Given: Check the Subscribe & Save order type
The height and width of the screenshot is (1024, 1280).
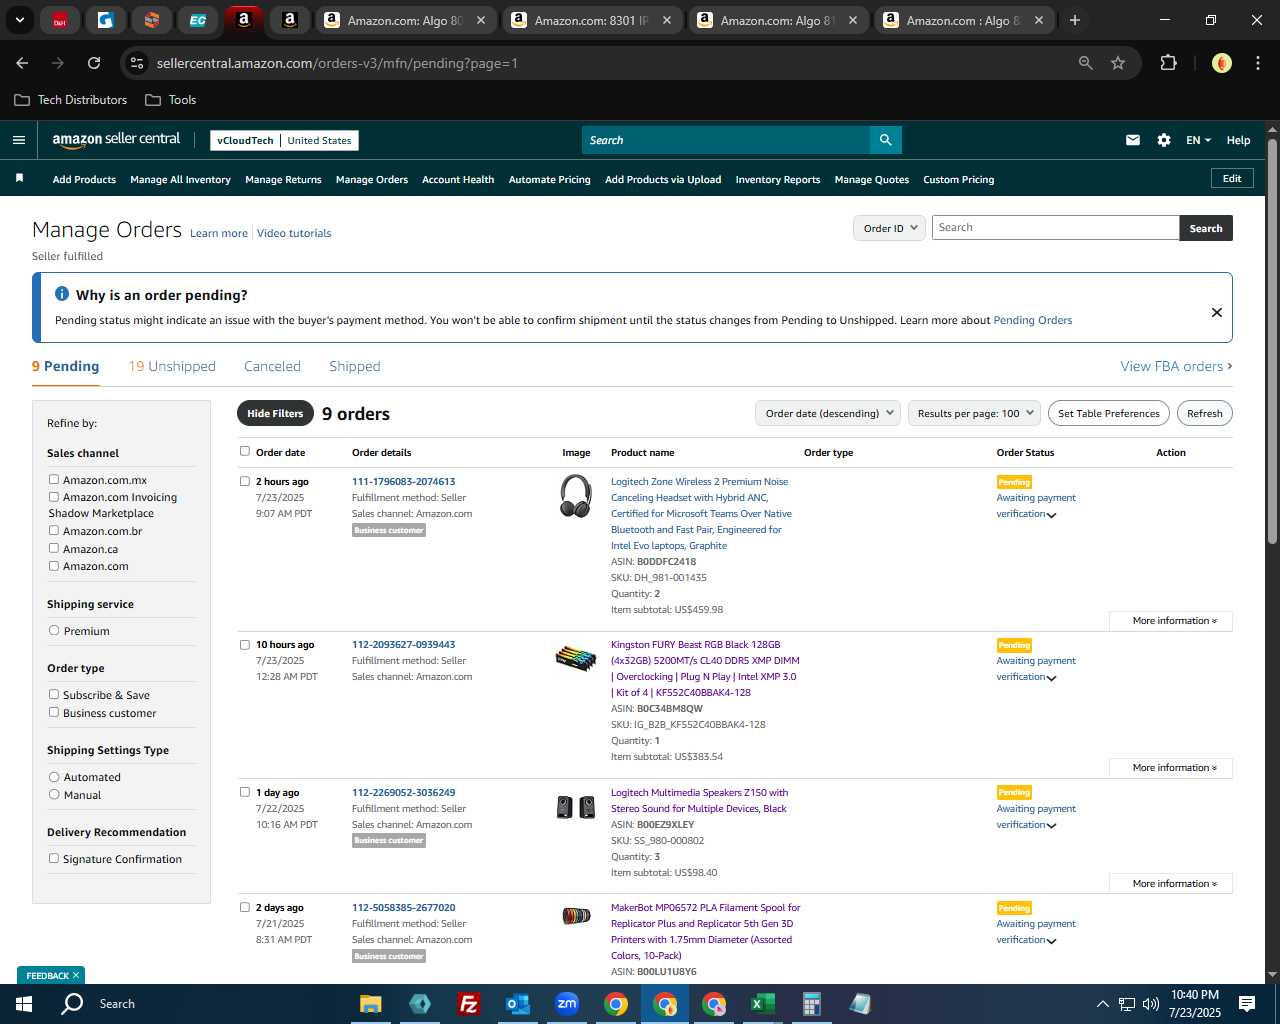Looking at the screenshot, I should [x=54, y=695].
